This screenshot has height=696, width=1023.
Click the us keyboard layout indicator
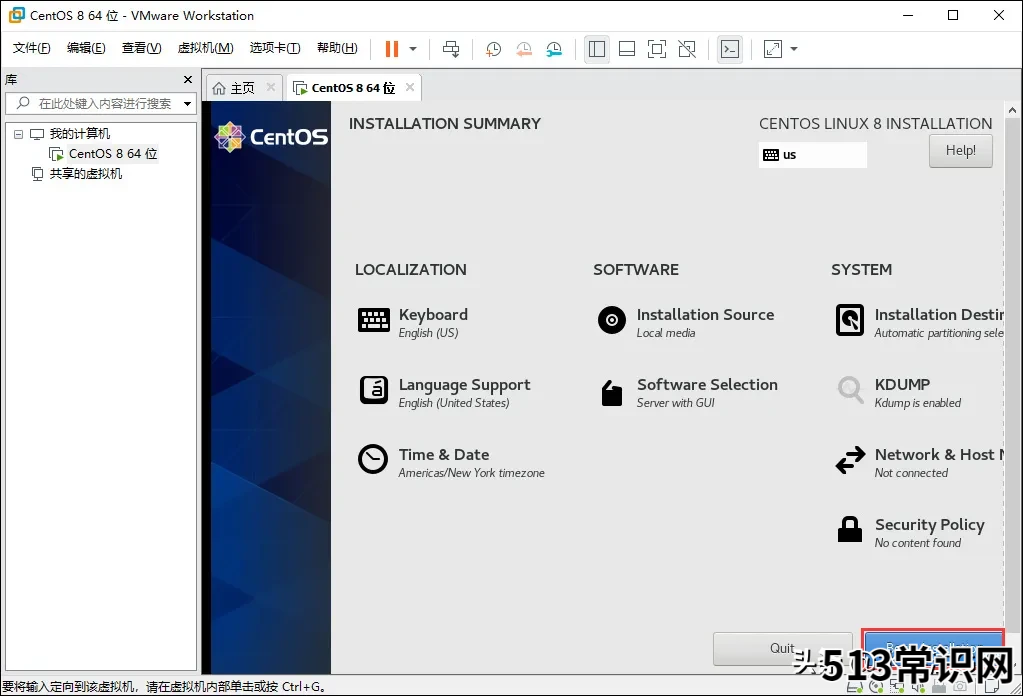[812, 155]
